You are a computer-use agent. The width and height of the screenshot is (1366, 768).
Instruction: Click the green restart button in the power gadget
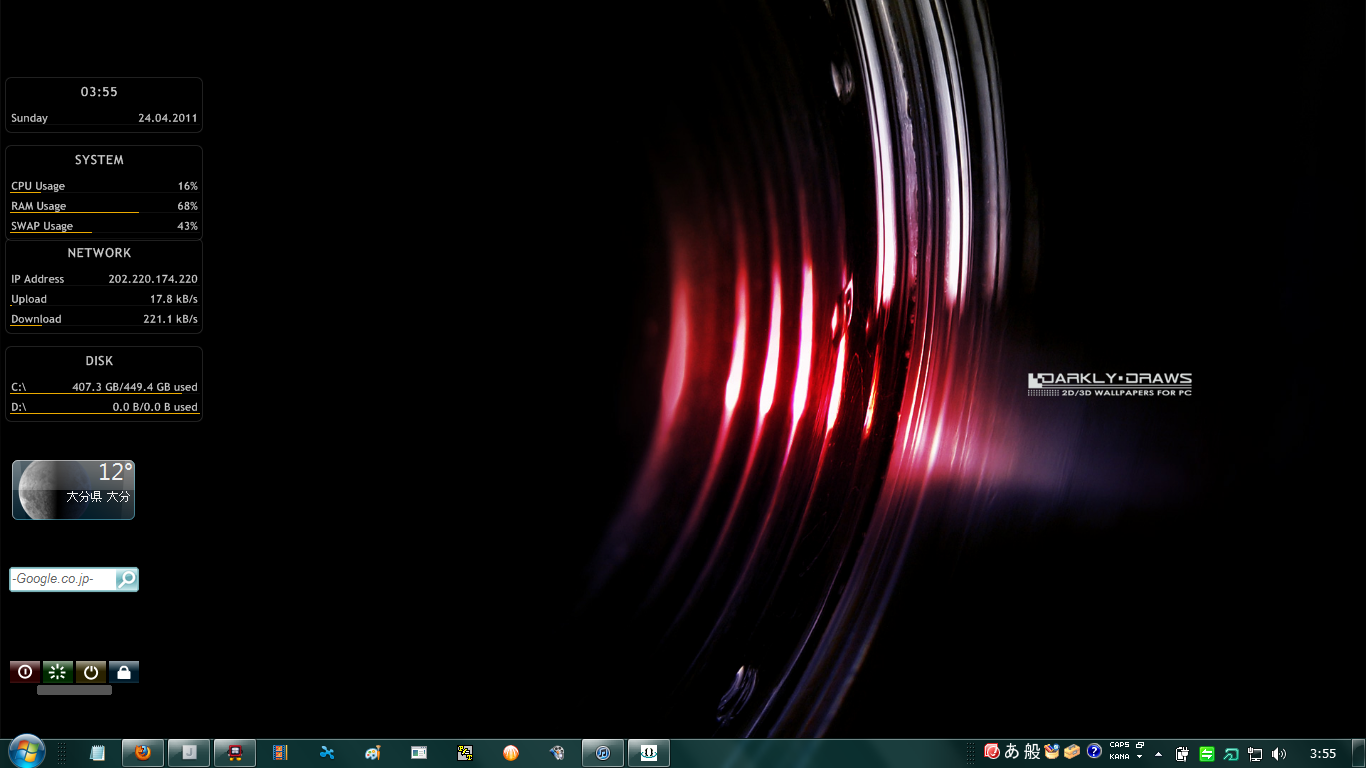(58, 672)
